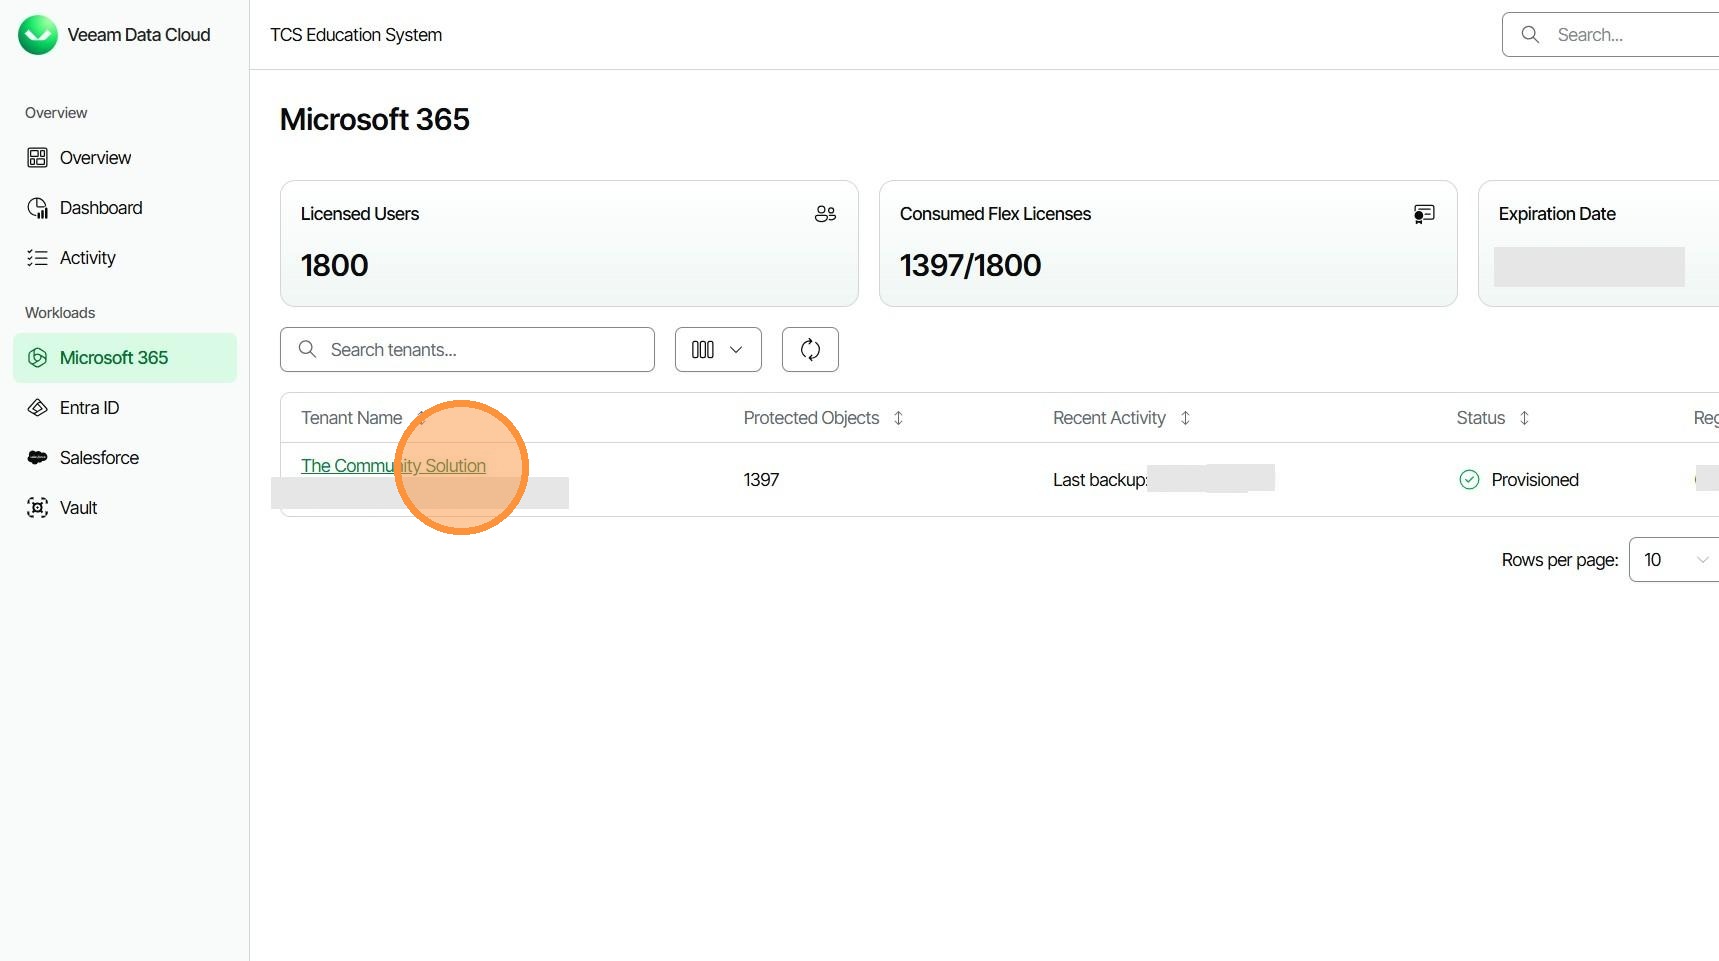Open the Entra ID workload
Image resolution: width=1719 pixels, height=961 pixels.
tap(125, 408)
